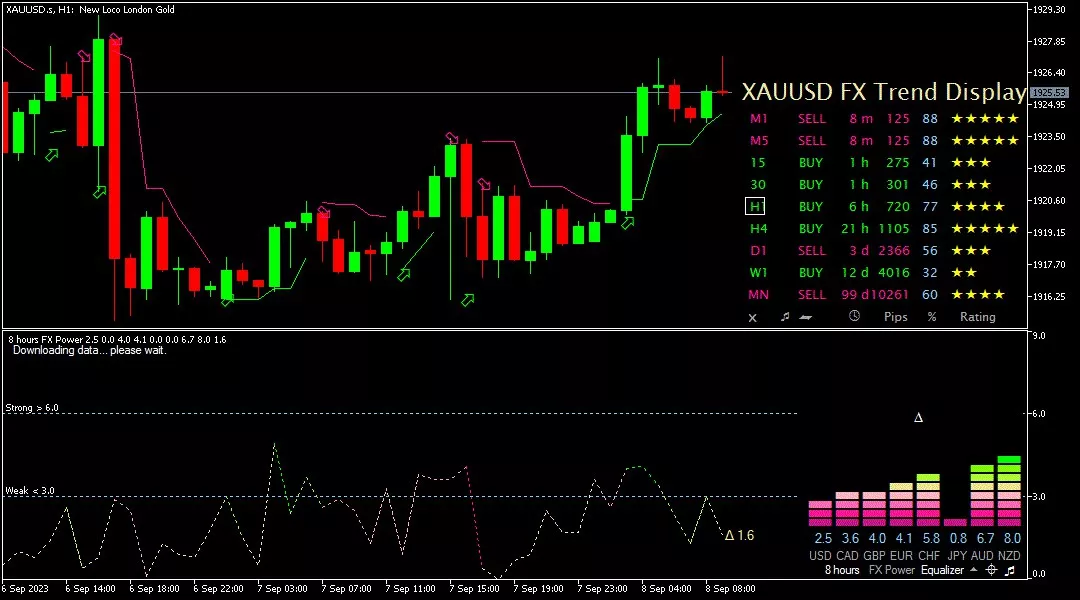Select the CHF currency label
Viewport: 1080px width, 600px height.
click(x=928, y=556)
